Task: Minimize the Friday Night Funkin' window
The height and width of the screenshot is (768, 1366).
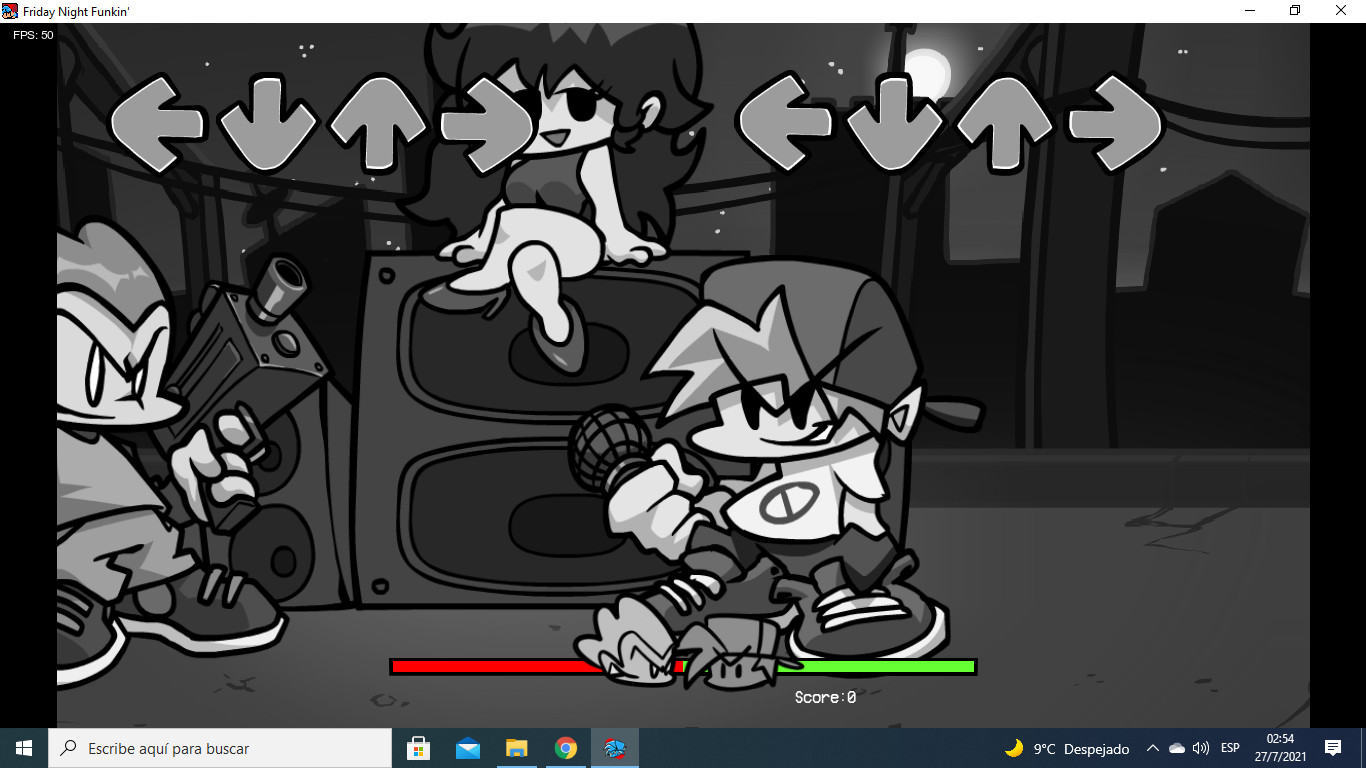Action: click(x=1250, y=10)
